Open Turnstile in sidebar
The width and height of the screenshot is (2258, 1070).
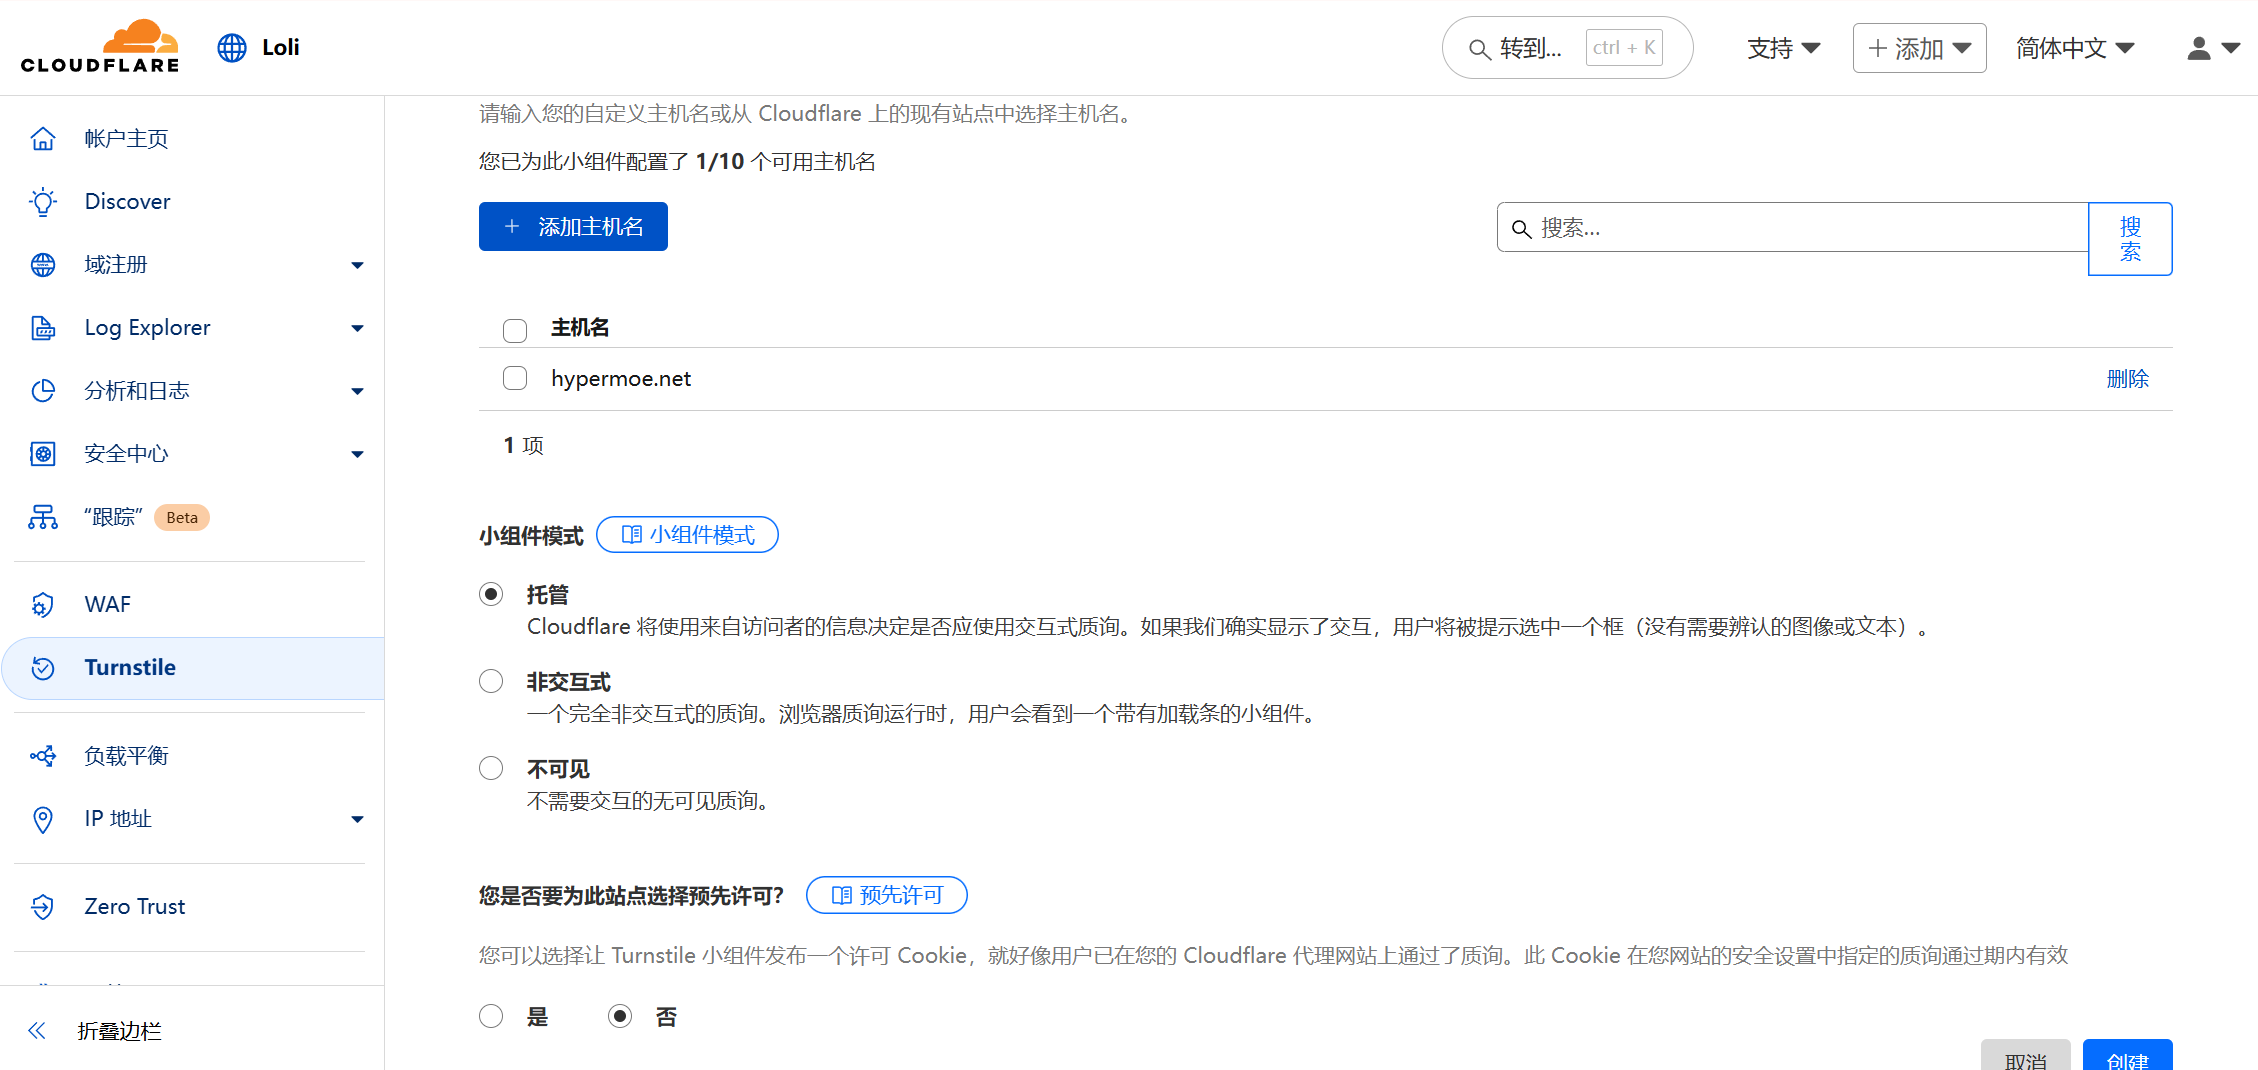tap(192, 667)
